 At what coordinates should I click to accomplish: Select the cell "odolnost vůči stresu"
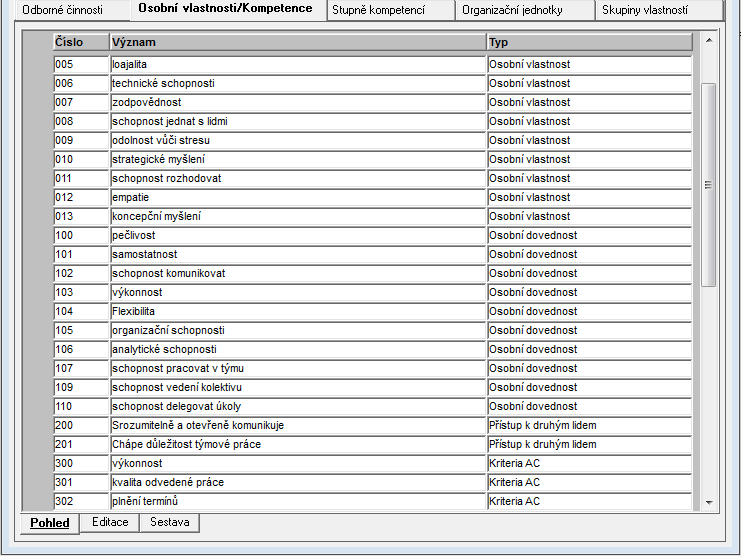(x=298, y=140)
